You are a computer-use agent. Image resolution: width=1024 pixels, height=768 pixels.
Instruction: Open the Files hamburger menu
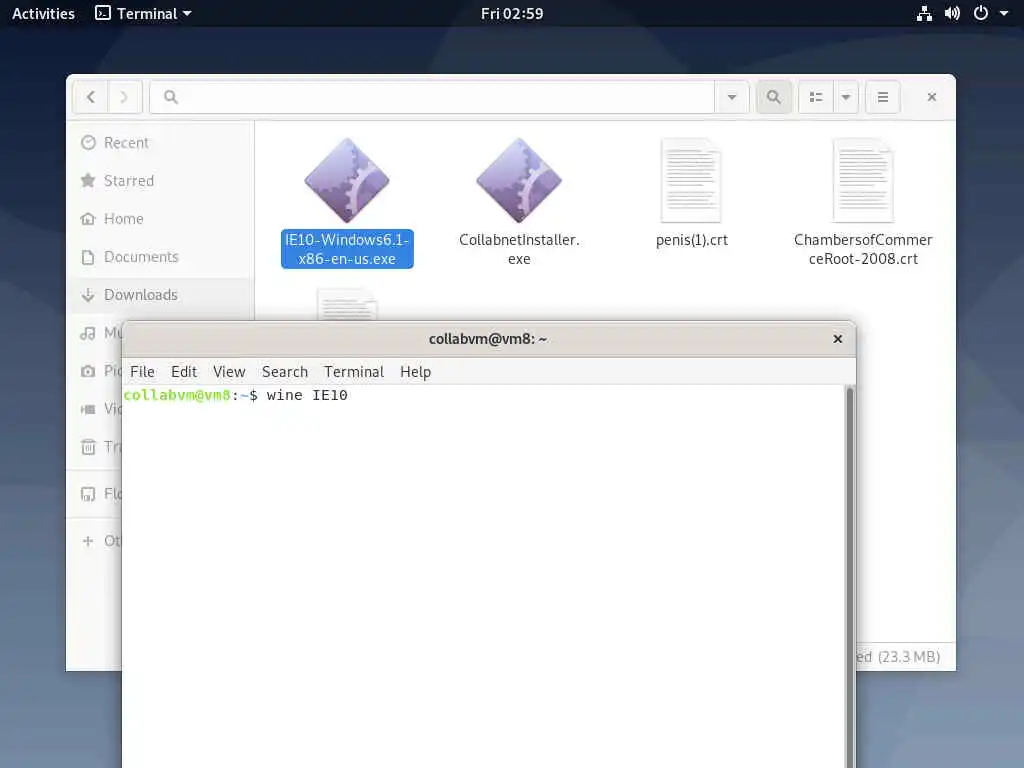(x=883, y=97)
